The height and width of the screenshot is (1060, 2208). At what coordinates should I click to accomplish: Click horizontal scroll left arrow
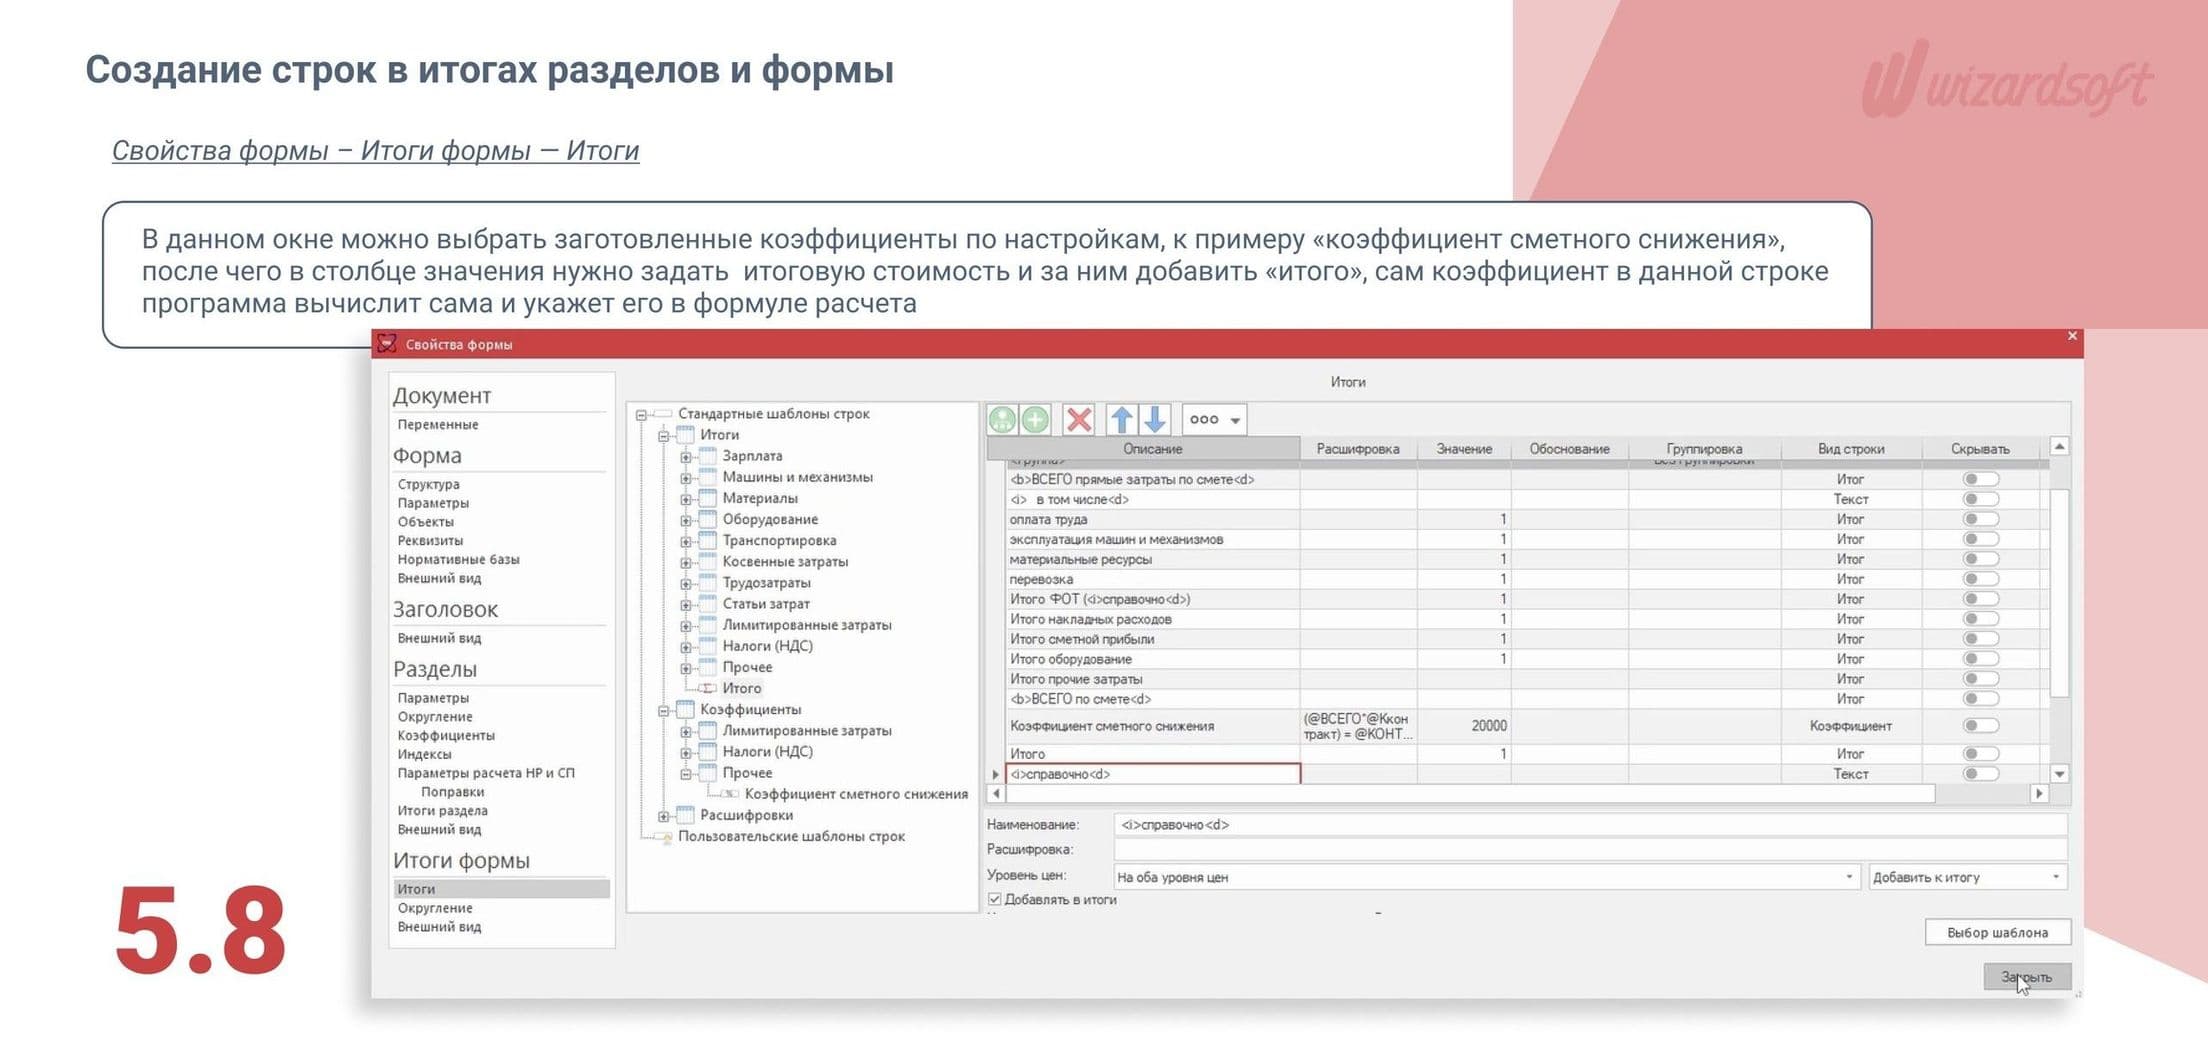pyautogui.click(x=996, y=793)
